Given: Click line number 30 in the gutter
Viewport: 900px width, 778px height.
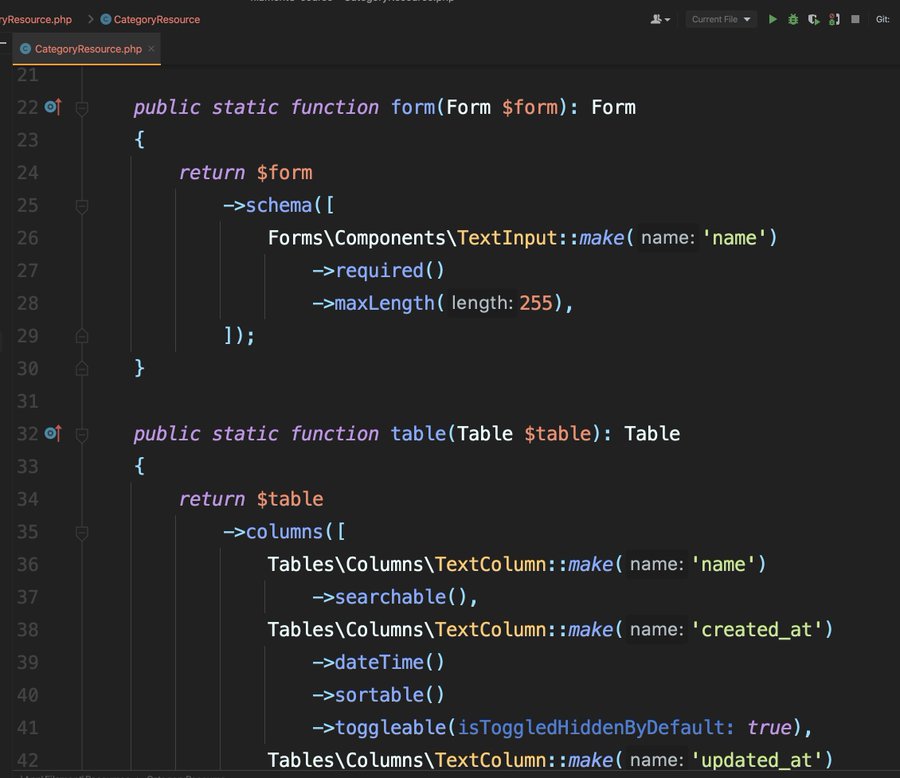Looking at the screenshot, I should pos(27,368).
